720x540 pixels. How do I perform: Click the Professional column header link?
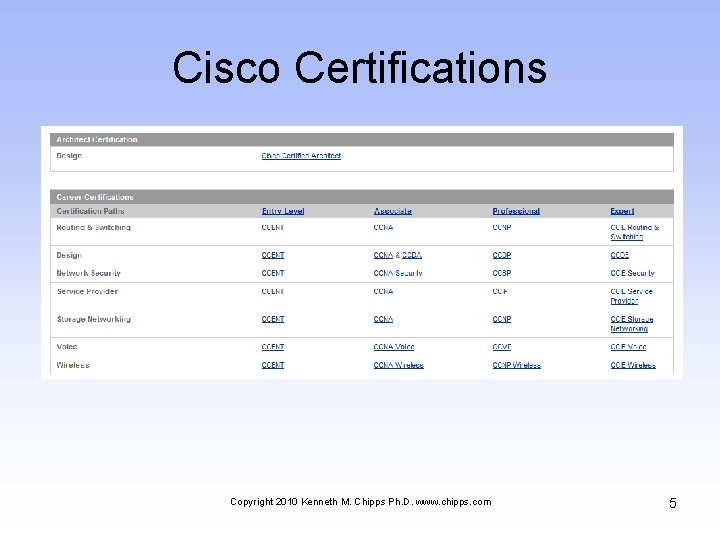point(516,211)
